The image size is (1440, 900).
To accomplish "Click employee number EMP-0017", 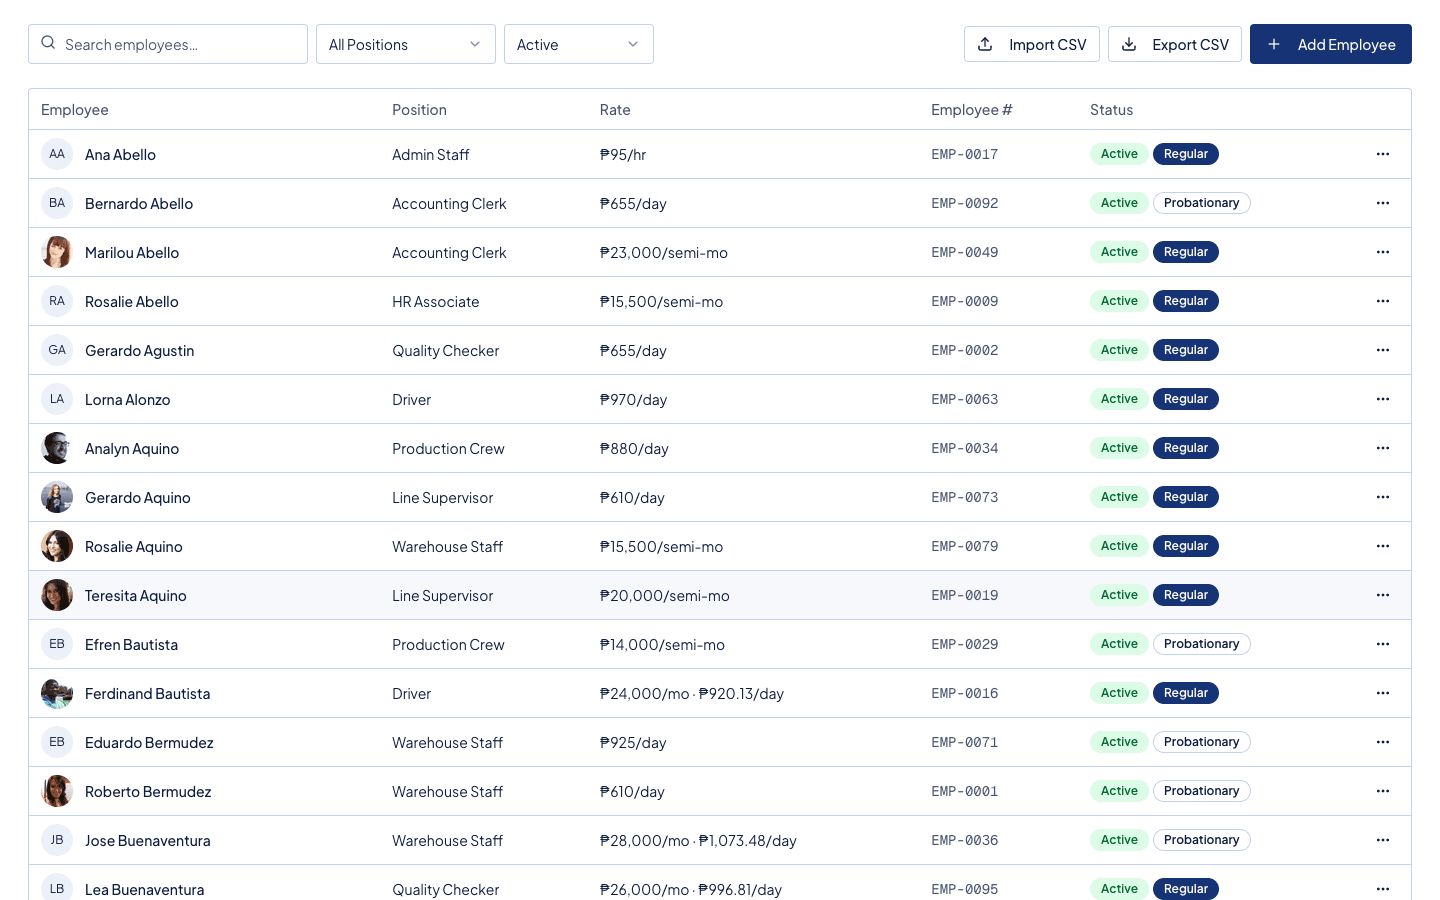I will coord(965,154).
